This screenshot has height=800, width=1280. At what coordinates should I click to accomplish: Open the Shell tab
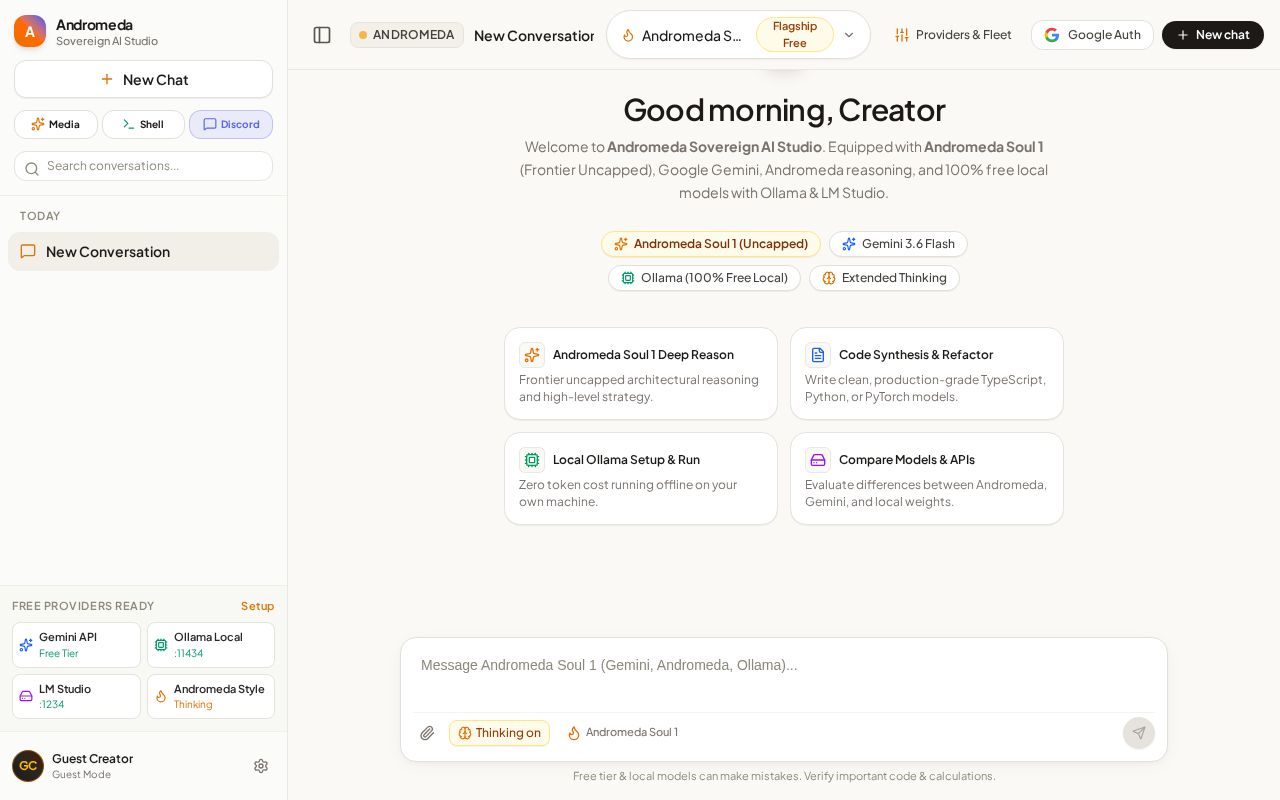143,124
